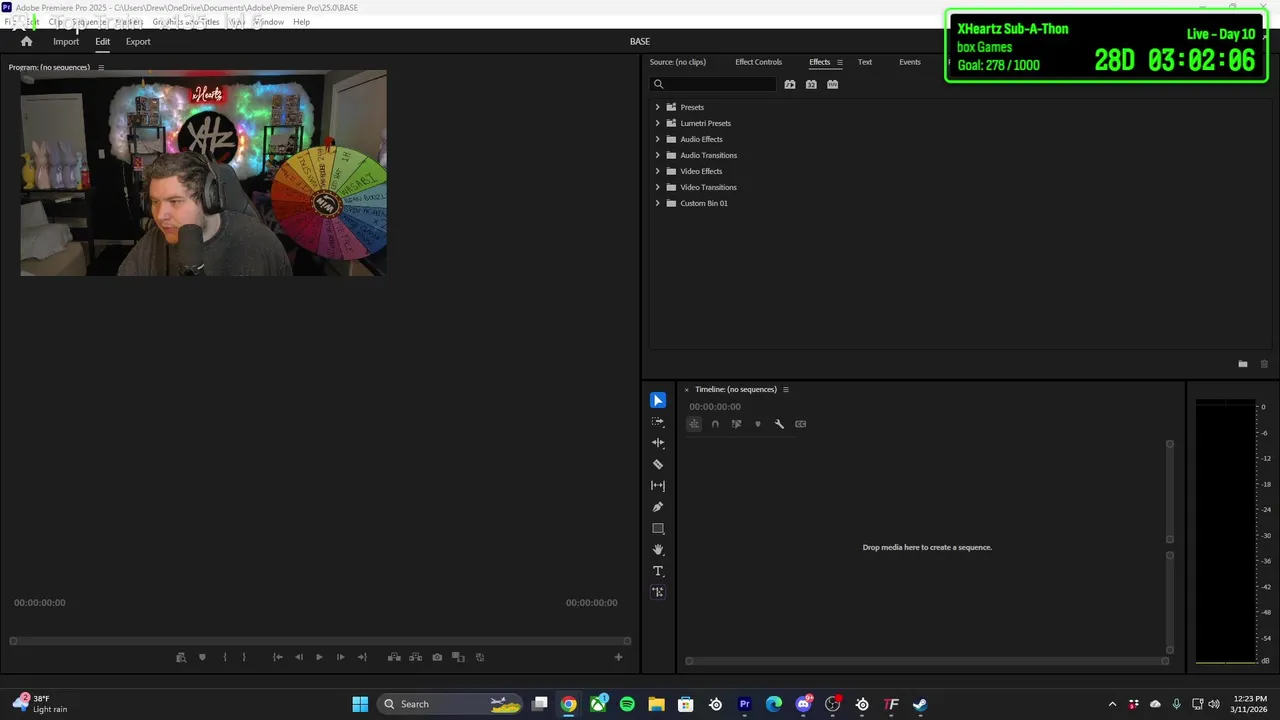Viewport: 1280px width, 720px height.
Task: Click the Mark Out bracket button
Action: (243, 657)
